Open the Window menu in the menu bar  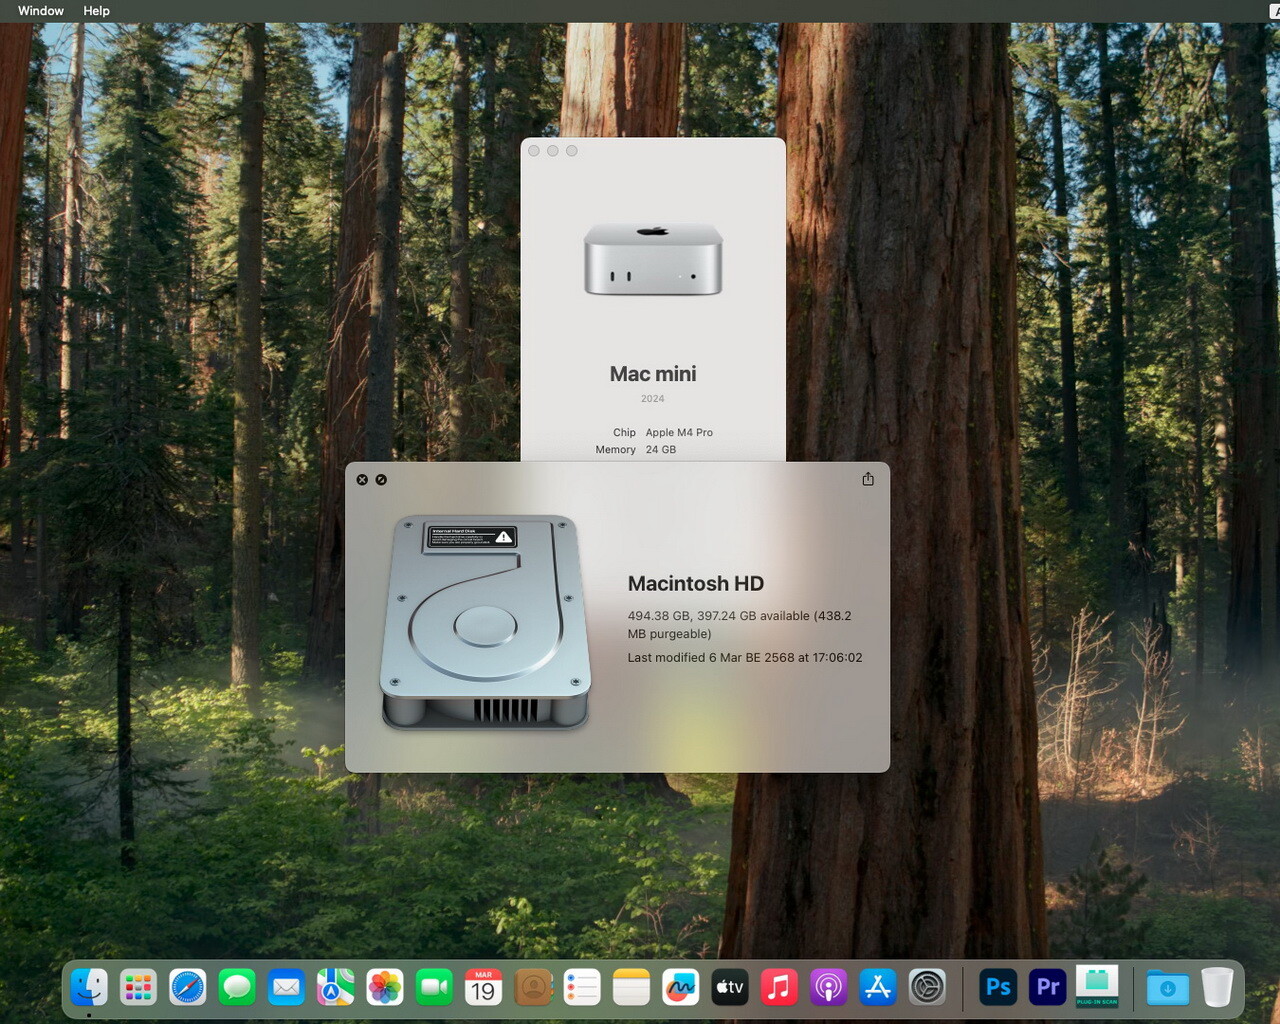41,11
